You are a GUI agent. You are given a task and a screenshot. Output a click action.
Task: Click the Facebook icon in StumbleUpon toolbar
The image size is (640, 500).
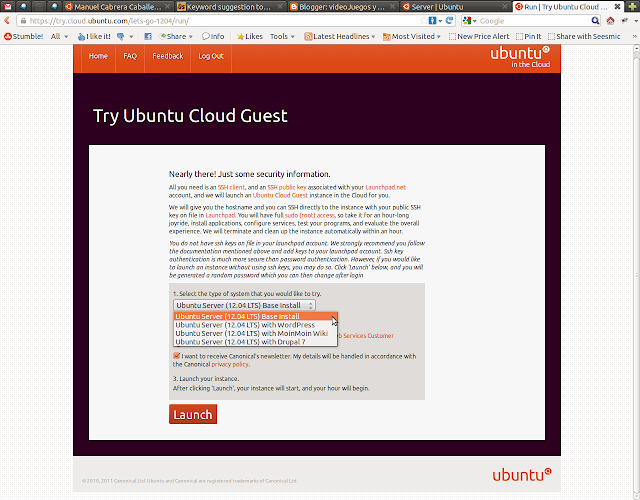point(148,36)
